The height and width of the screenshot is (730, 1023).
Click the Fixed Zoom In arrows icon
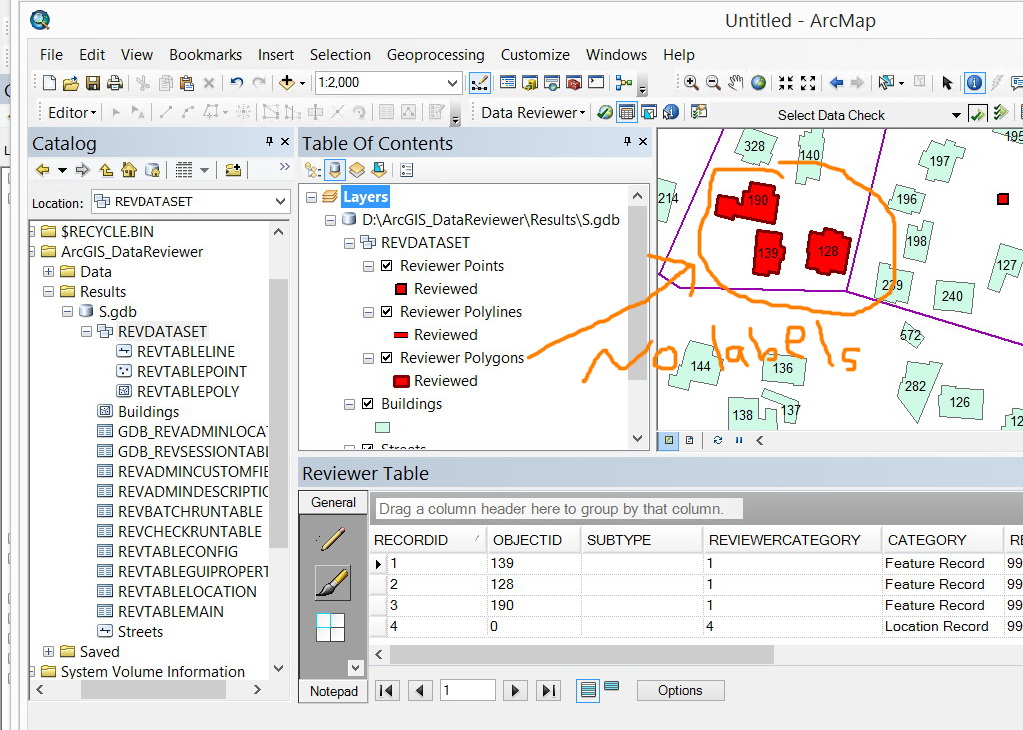[786, 83]
